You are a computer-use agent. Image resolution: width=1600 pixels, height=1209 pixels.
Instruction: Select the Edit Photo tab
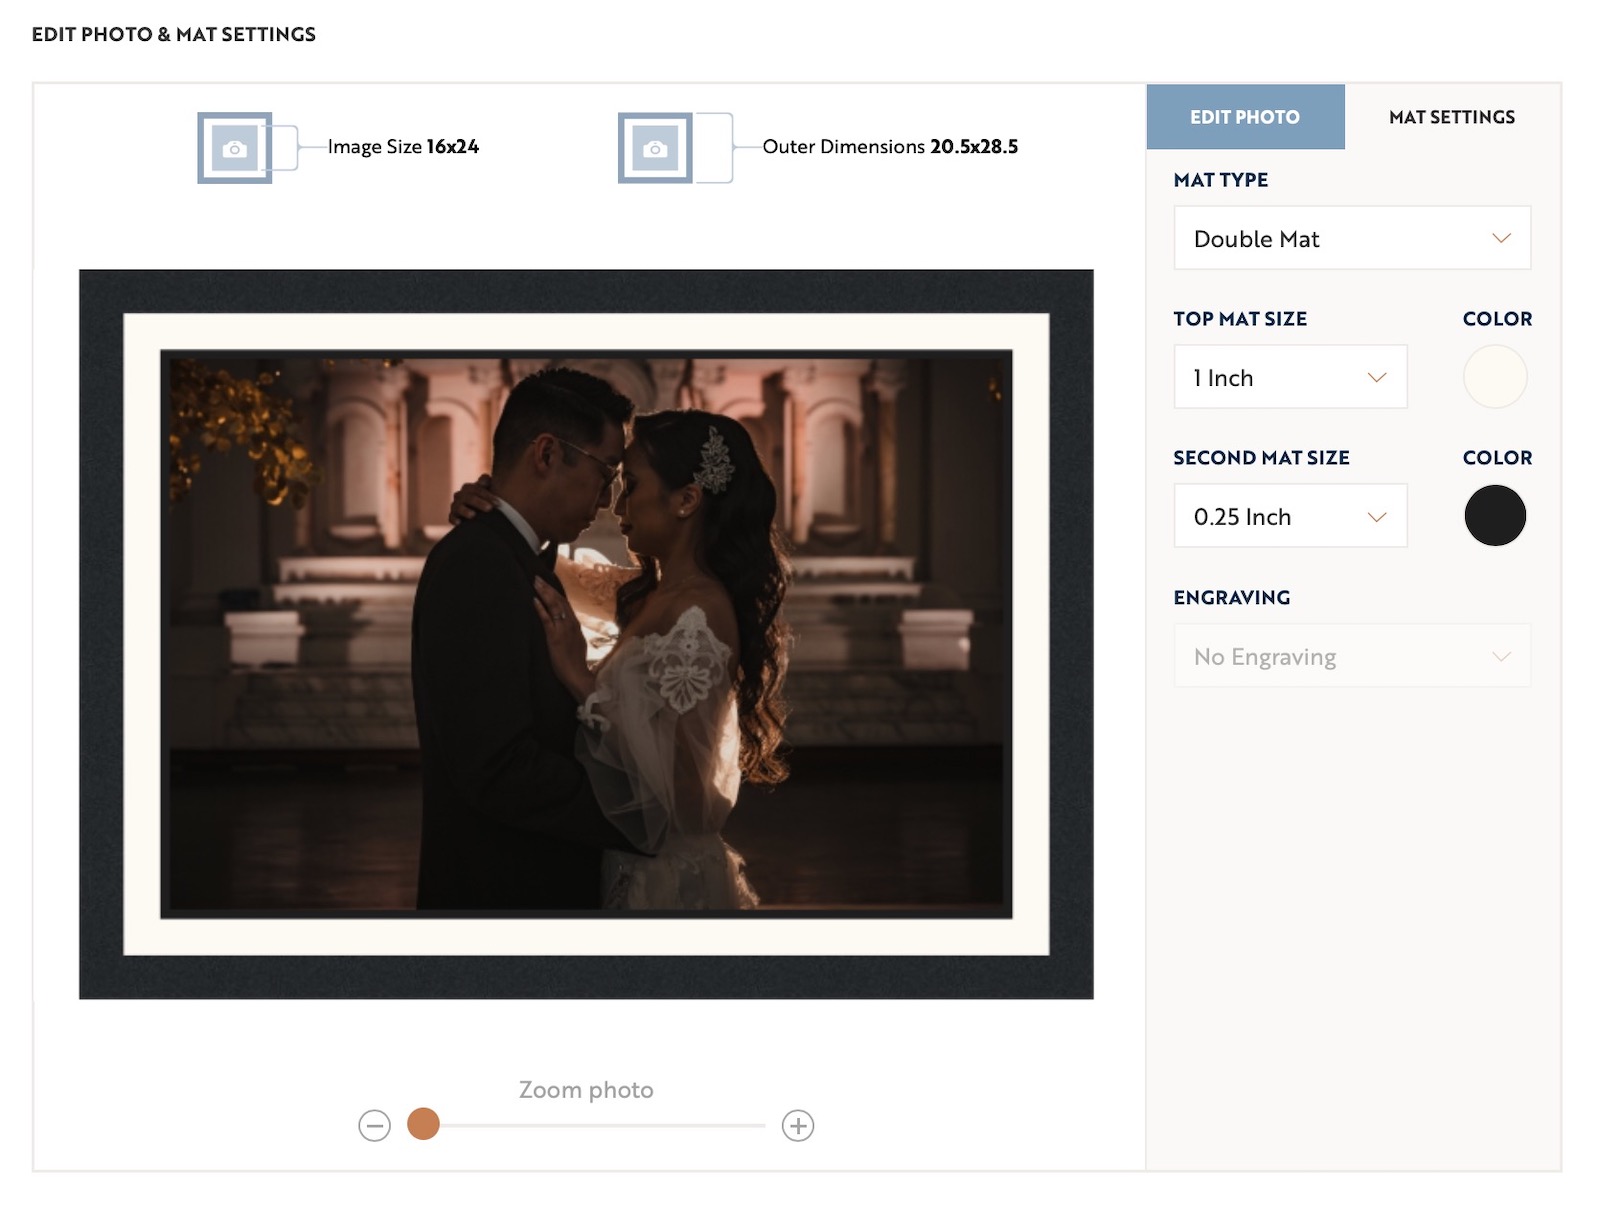coord(1245,117)
